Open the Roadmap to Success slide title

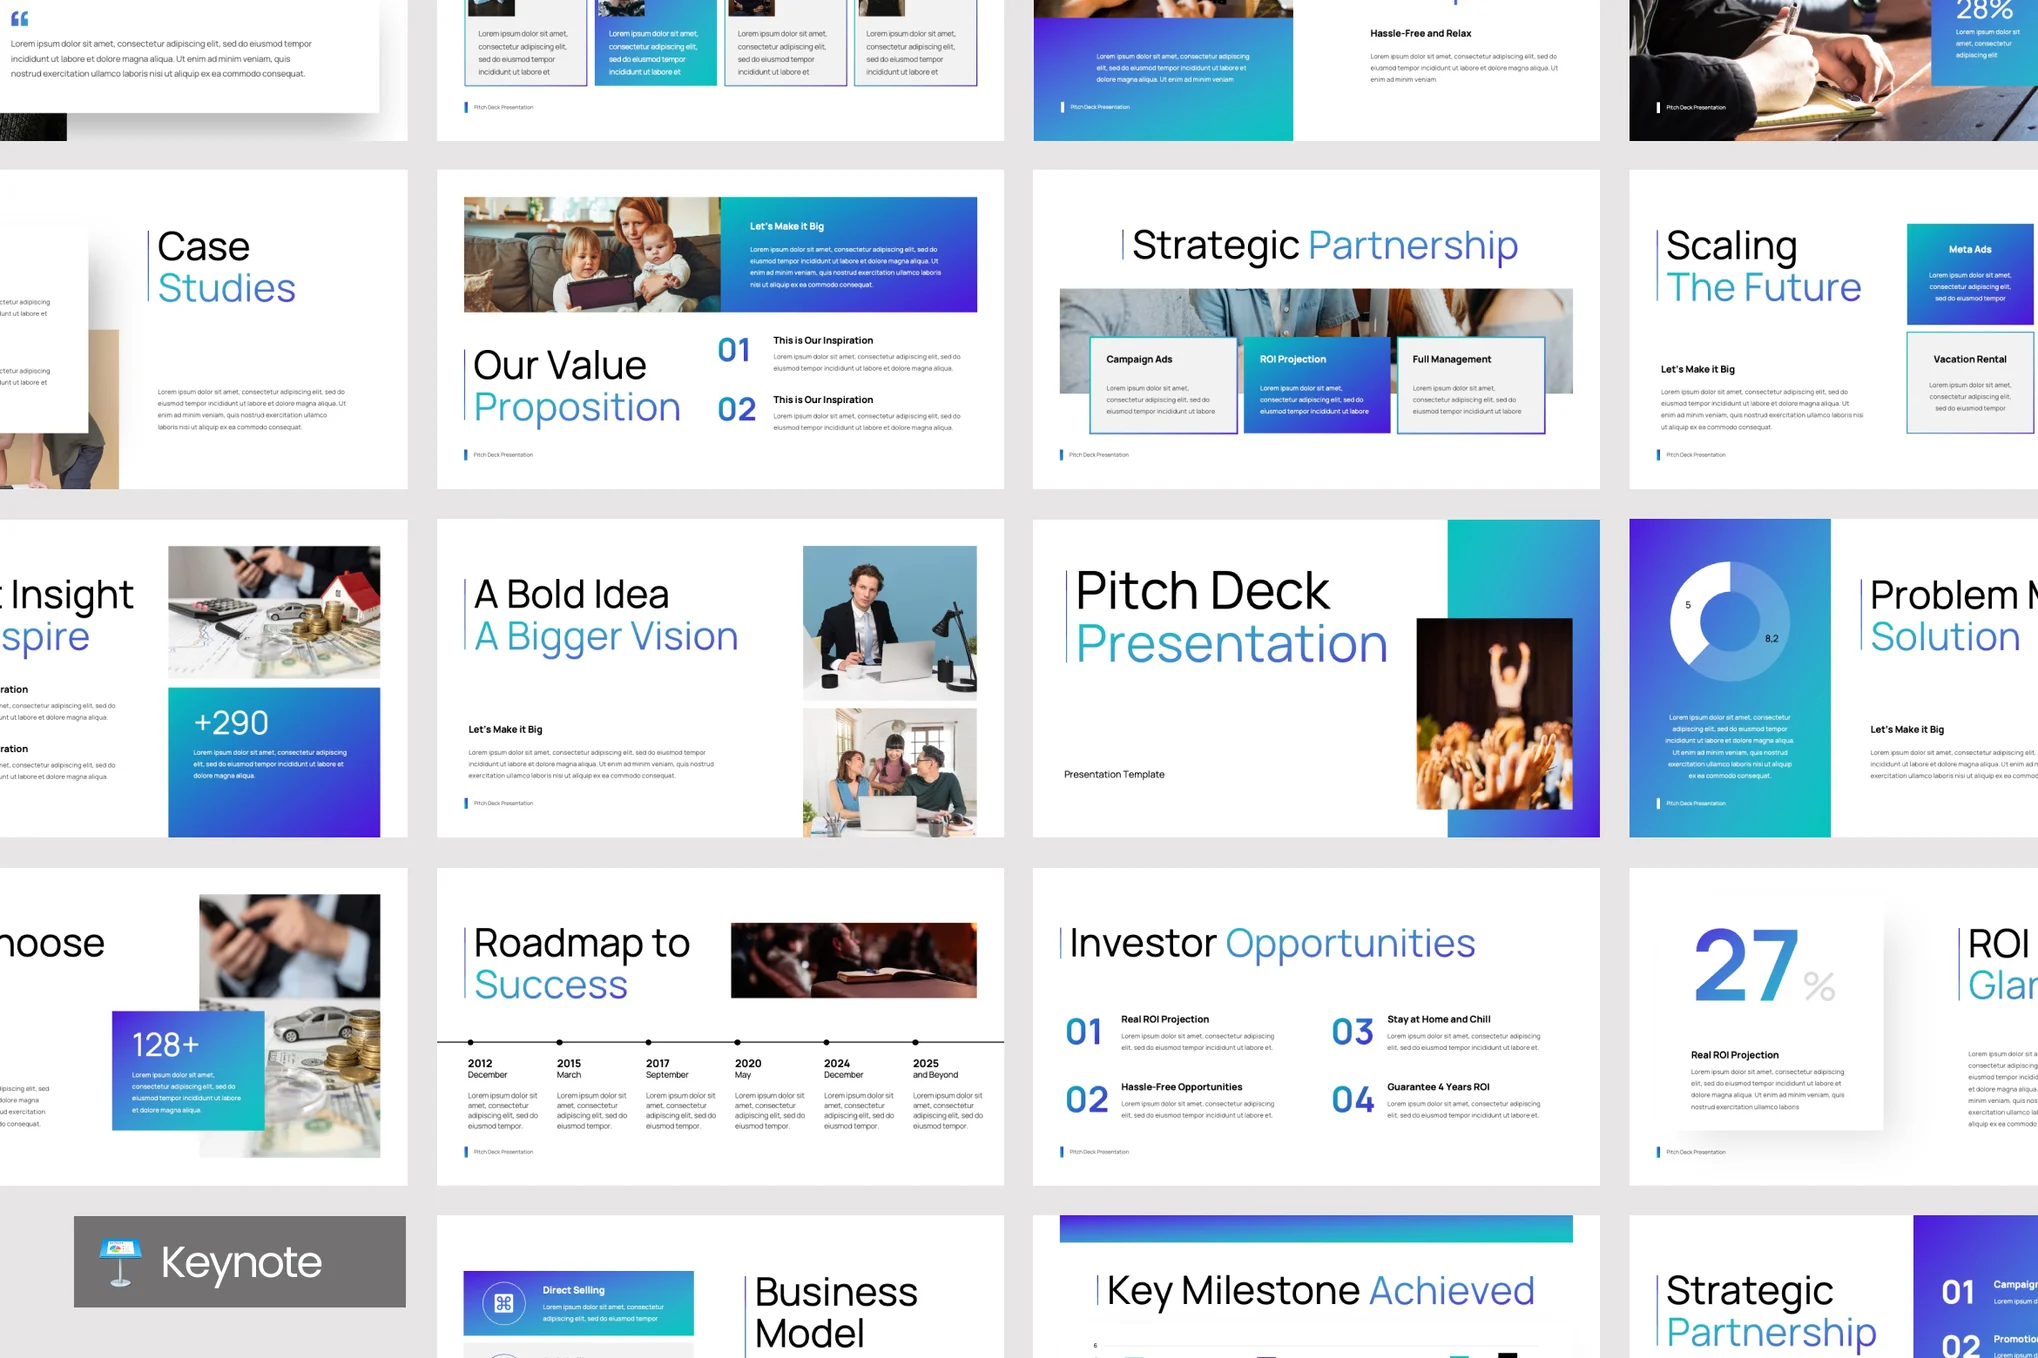[x=581, y=963]
